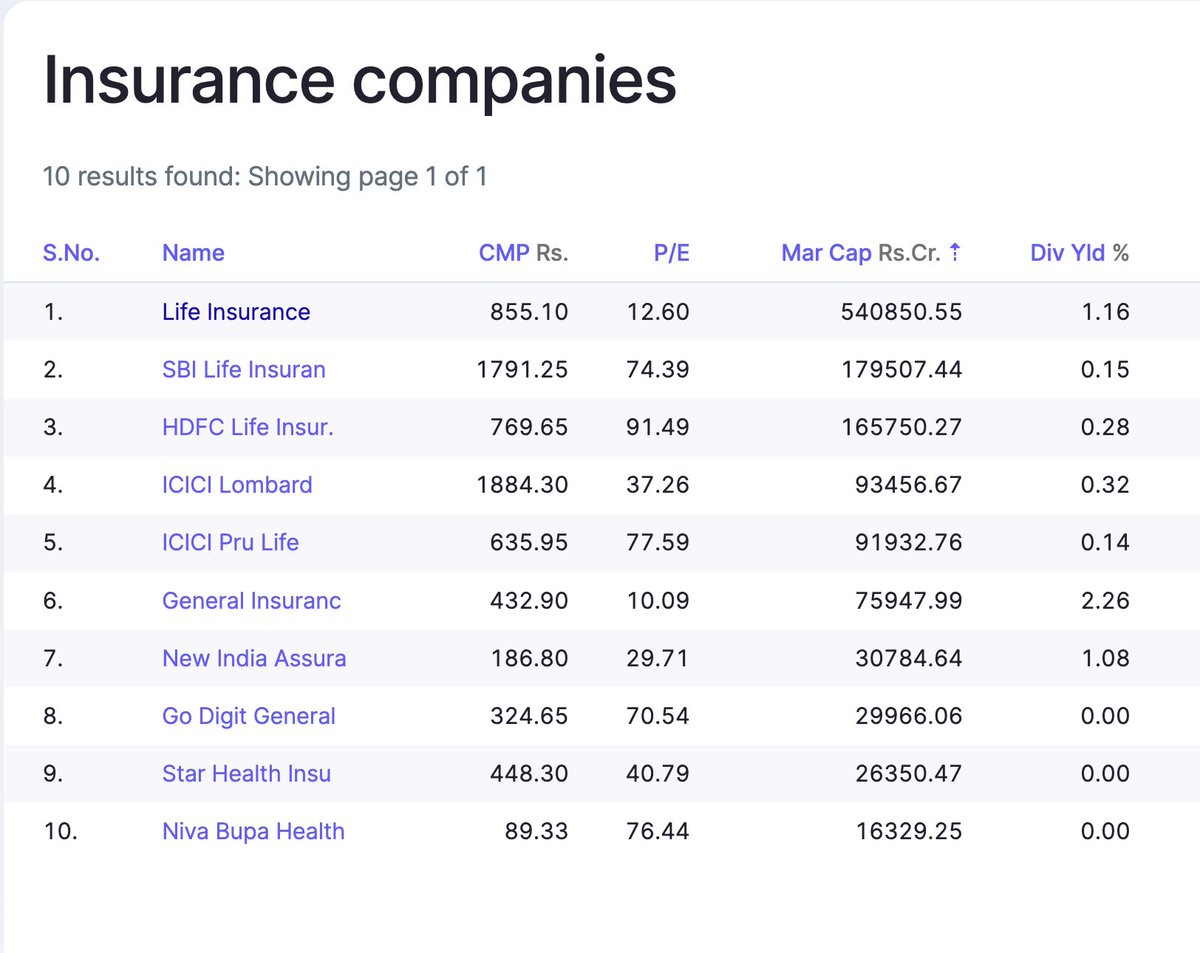
Task: Select P/E value 91.49
Action: click(x=658, y=428)
